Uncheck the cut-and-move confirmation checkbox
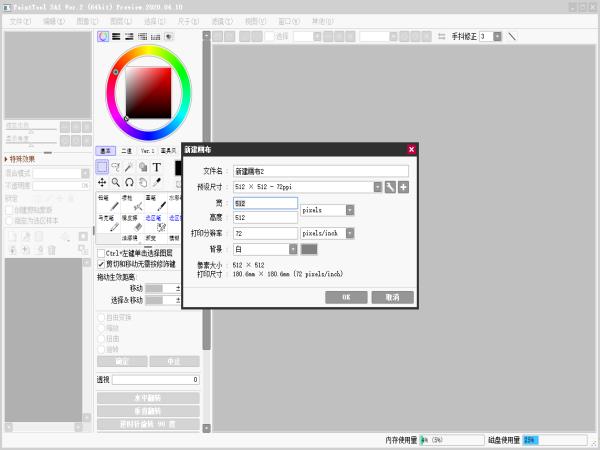600x450 pixels. (101, 264)
